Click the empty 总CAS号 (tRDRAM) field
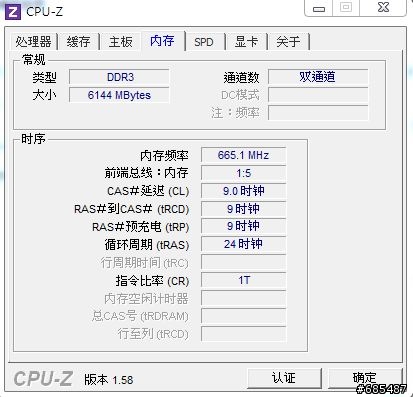The image size is (413, 397). [x=243, y=316]
